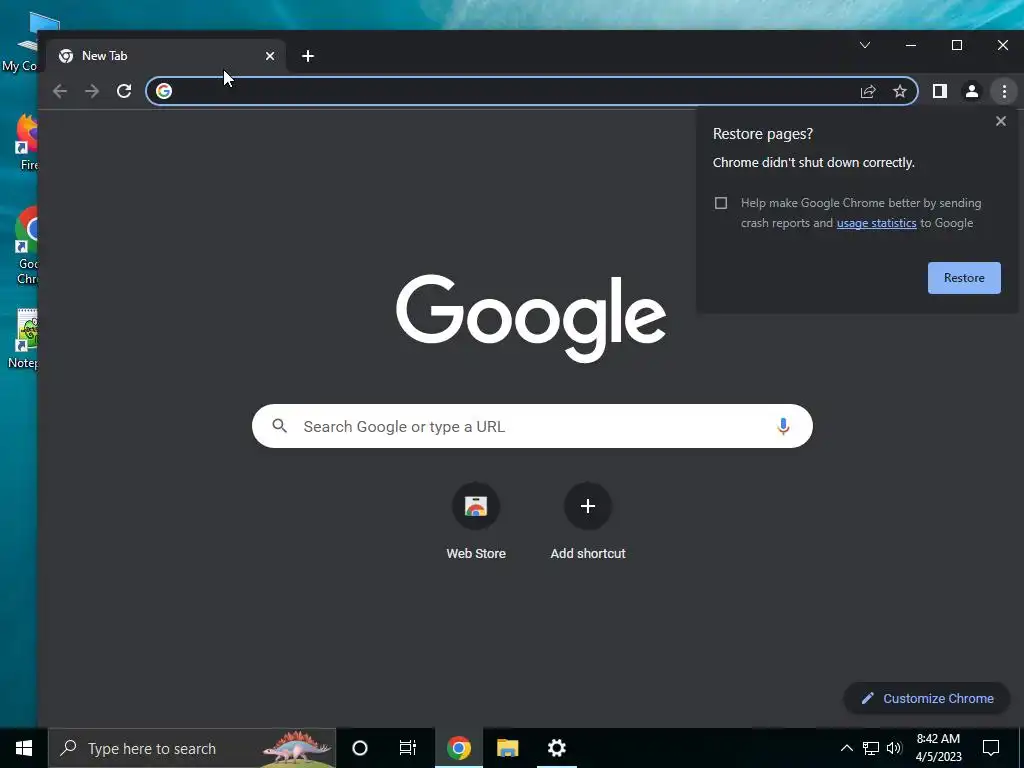Open Settings gear on the taskbar

click(x=556, y=748)
